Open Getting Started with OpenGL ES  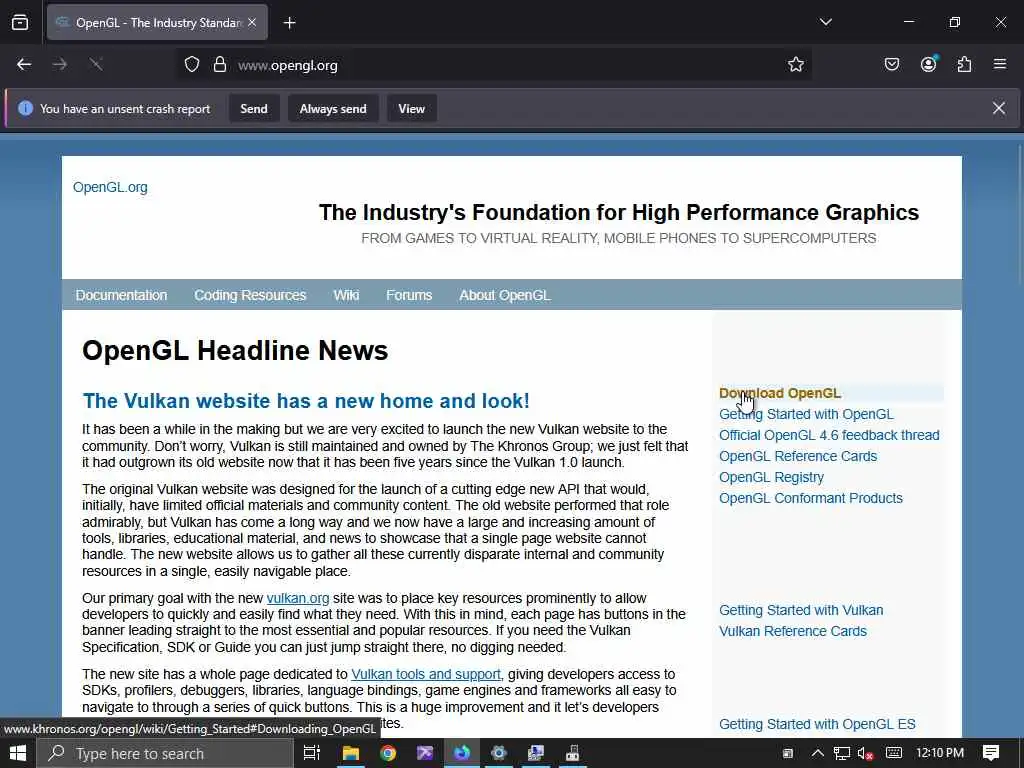pos(817,724)
